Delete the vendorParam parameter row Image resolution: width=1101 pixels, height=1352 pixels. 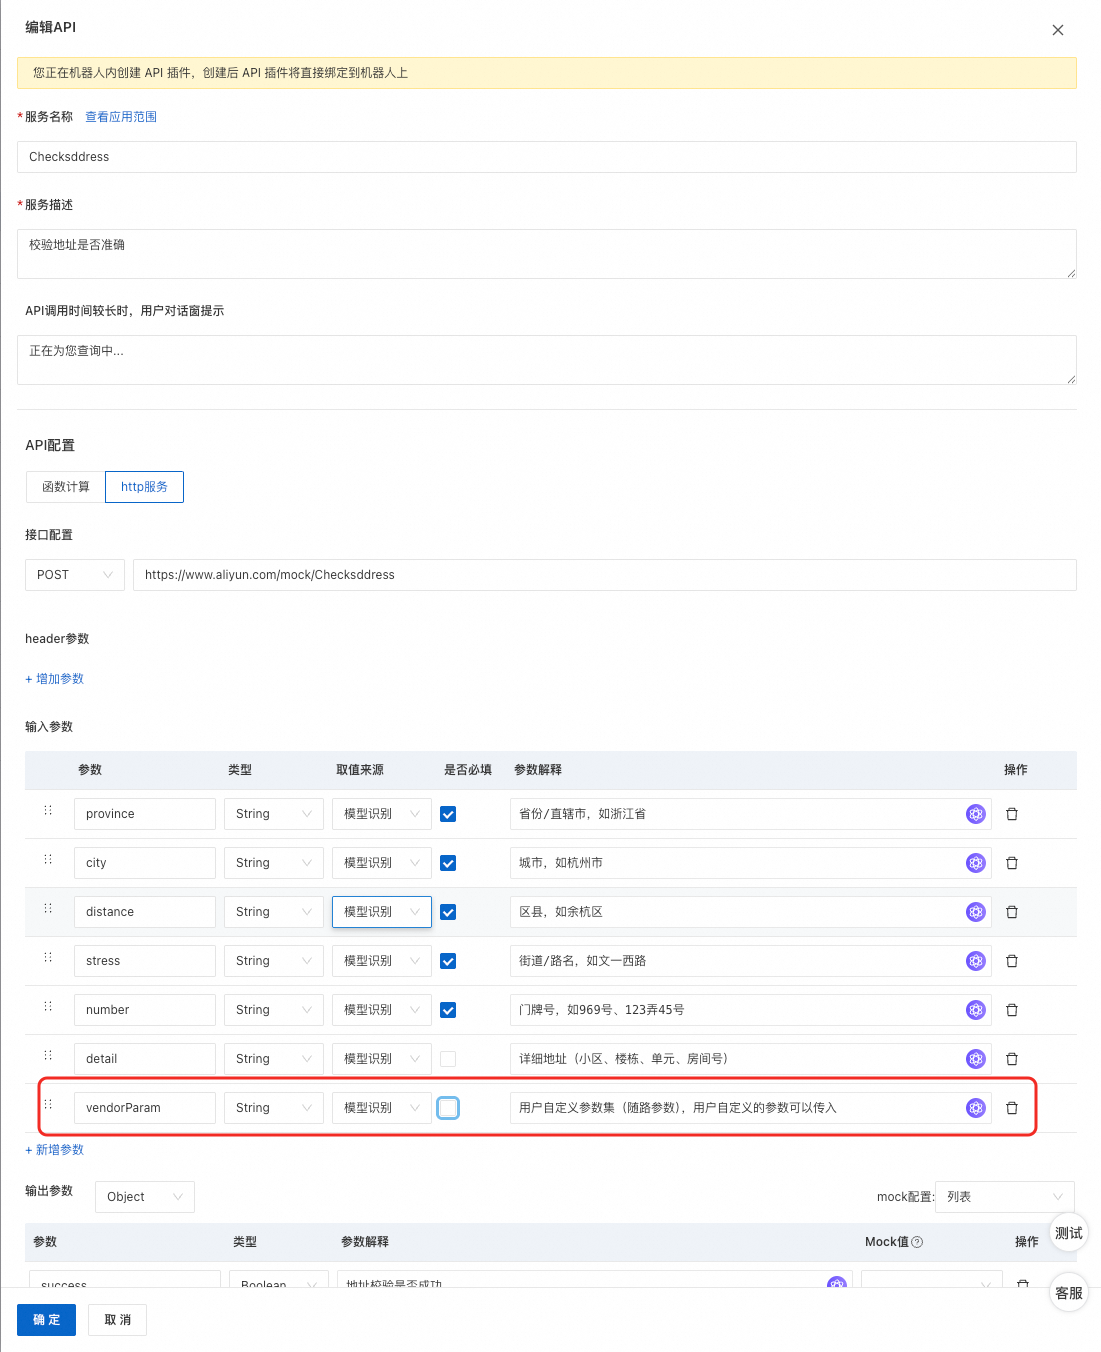click(1012, 1108)
